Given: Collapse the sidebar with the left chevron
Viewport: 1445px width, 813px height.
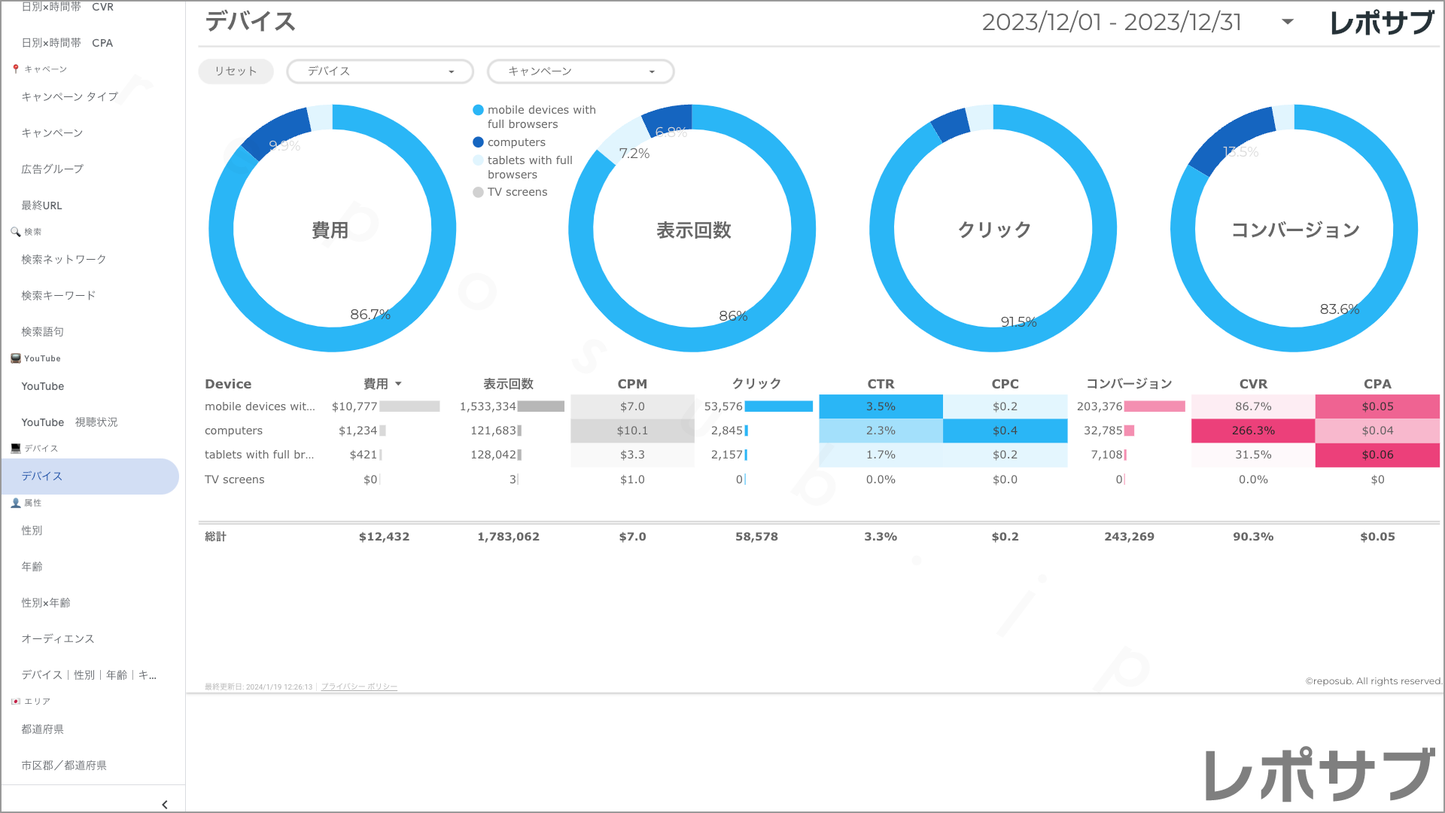Looking at the screenshot, I should pos(165,804).
